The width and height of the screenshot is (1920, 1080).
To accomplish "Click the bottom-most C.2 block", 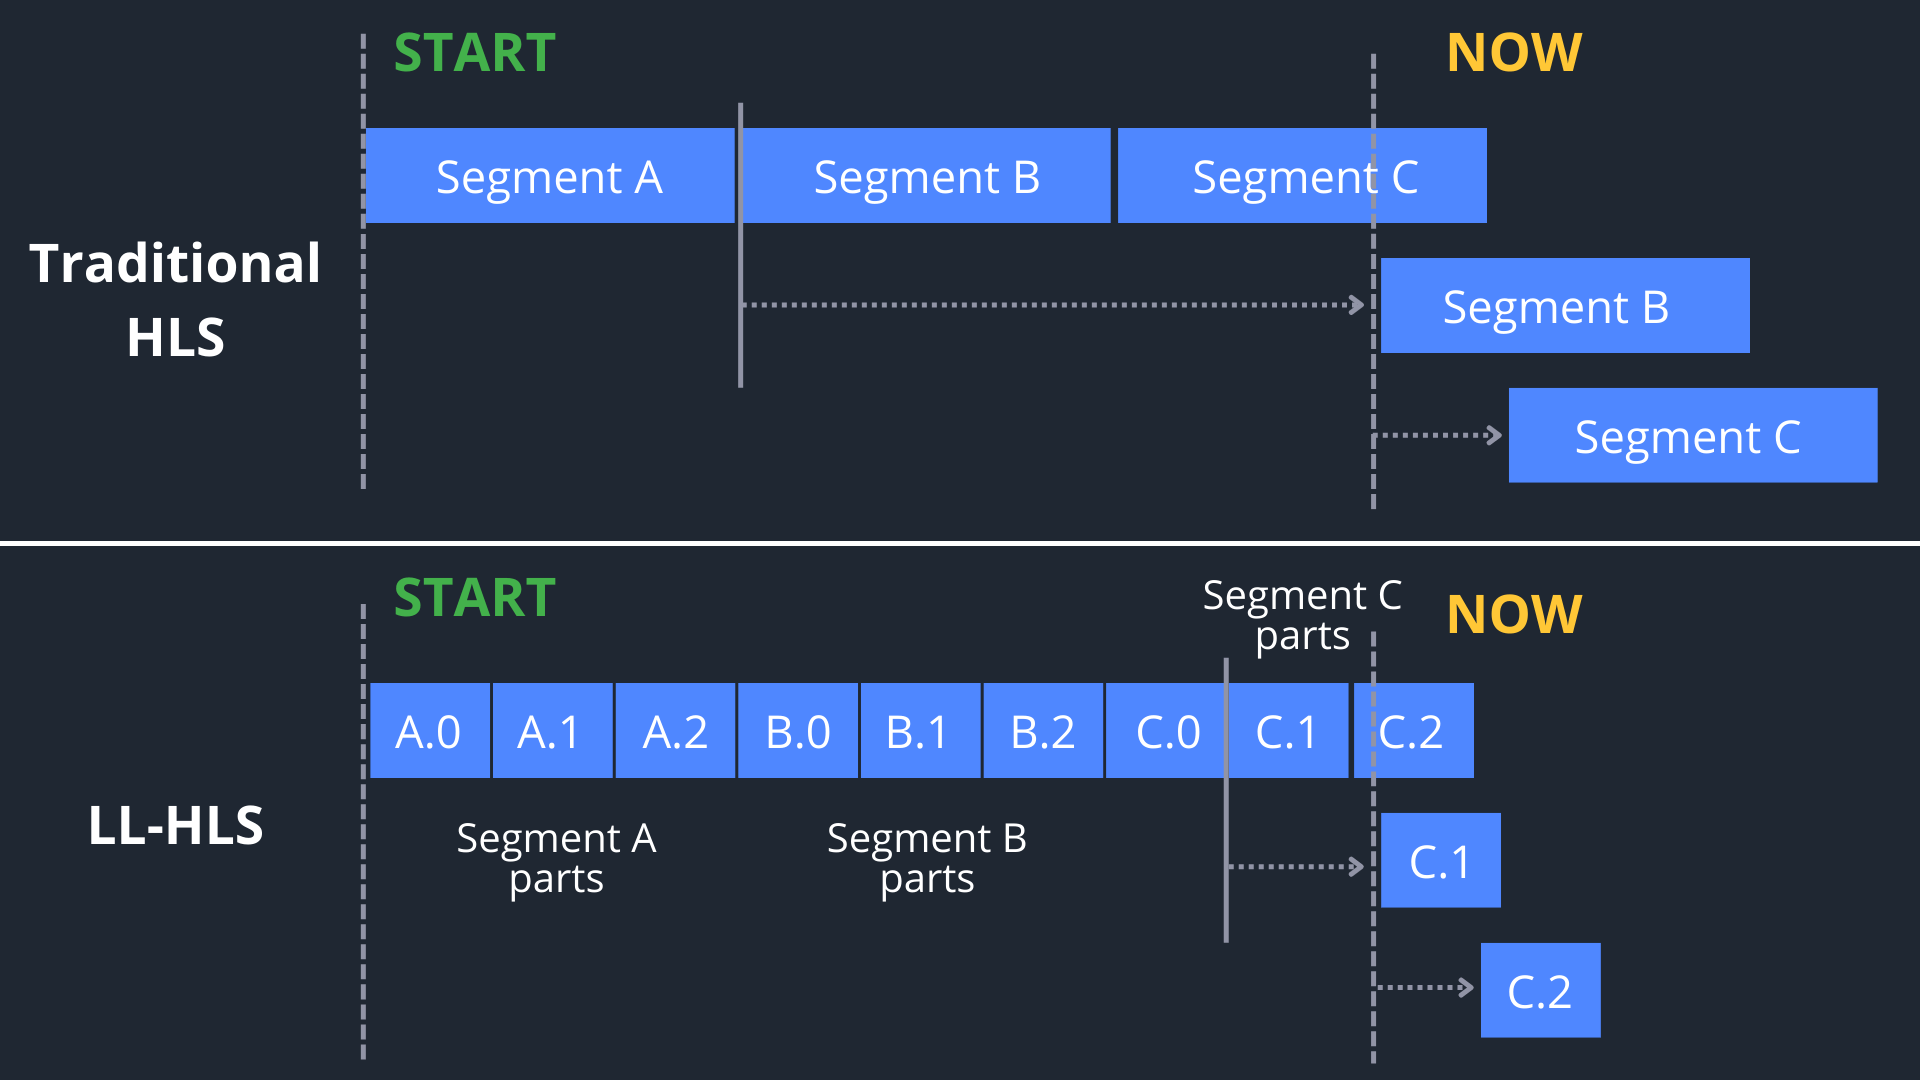I will pos(1540,991).
